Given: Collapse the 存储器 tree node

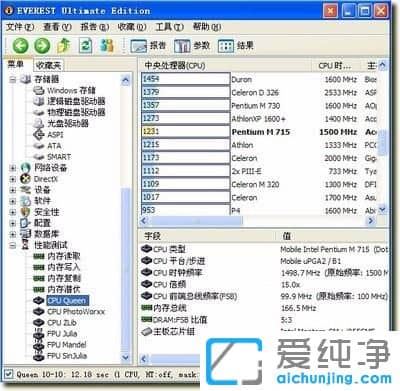Looking at the screenshot, I should pos(13,80).
